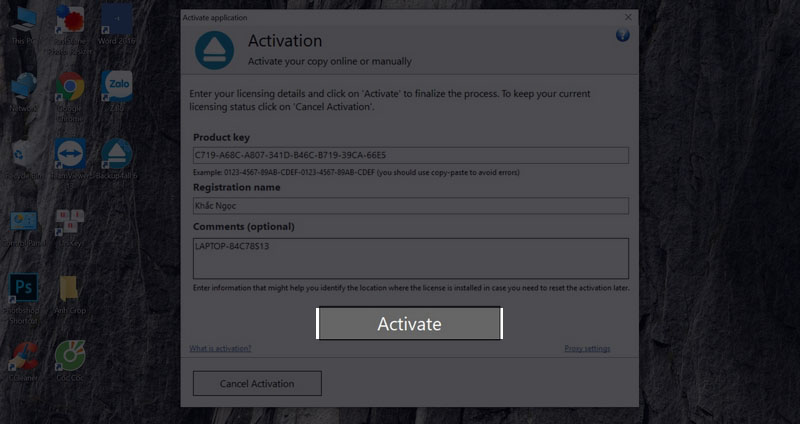The width and height of the screenshot is (800, 424).
Task: Open the 'What is activation?' link
Action: [x=220, y=348]
